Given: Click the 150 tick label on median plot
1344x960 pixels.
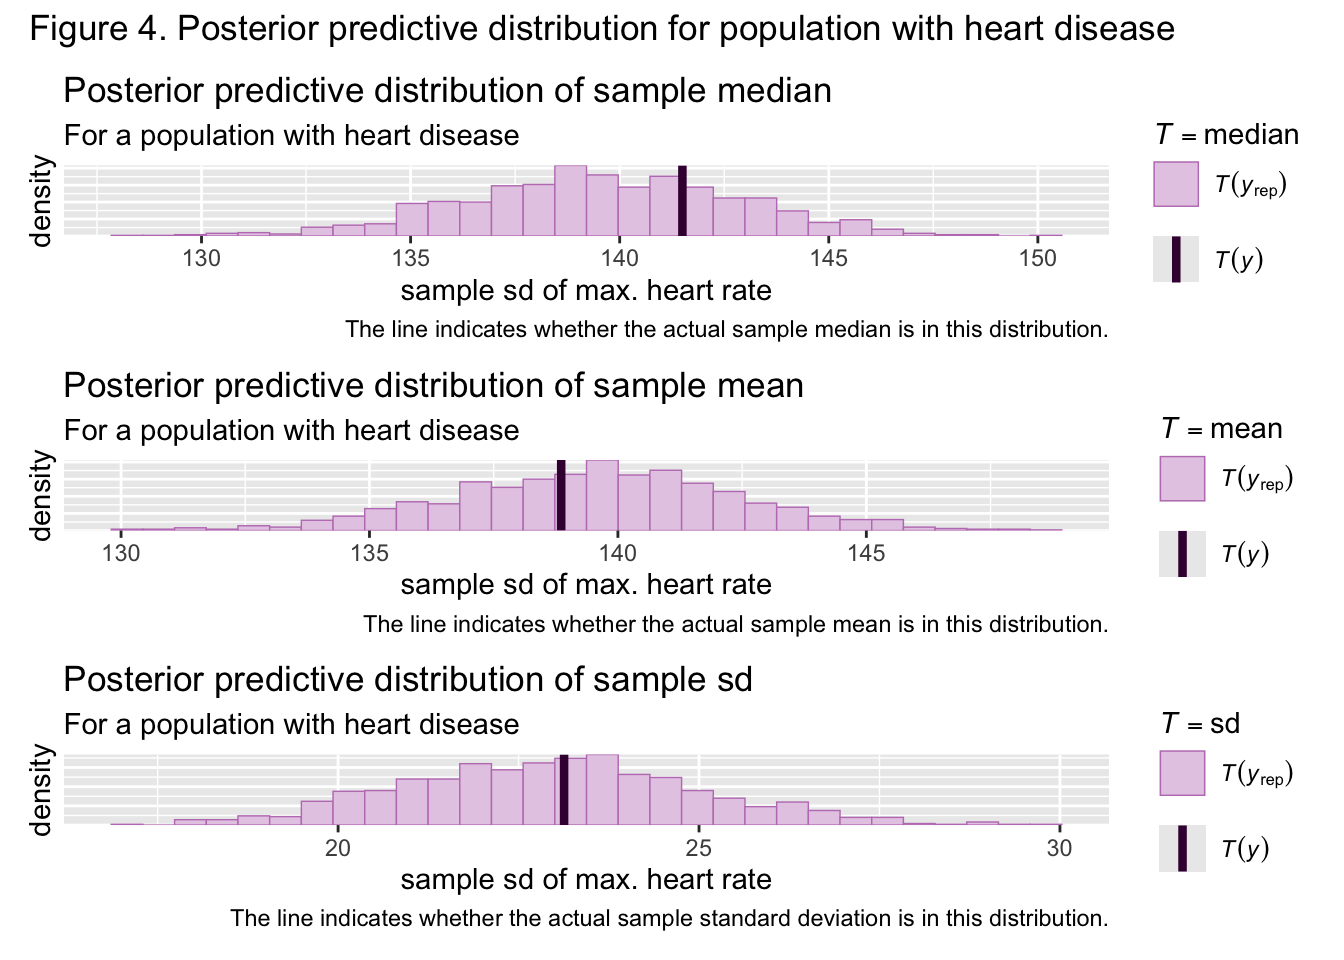Looking at the screenshot, I should click(1037, 258).
